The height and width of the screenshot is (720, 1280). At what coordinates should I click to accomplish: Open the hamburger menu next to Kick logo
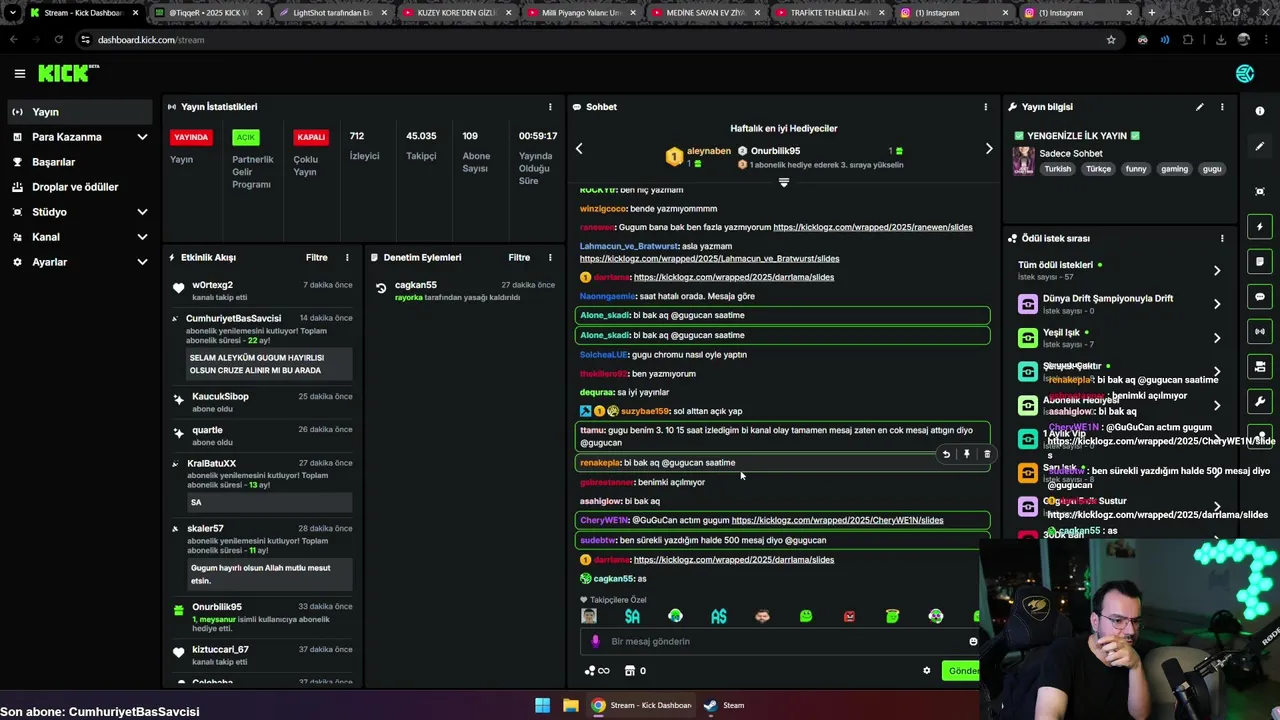[19, 73]
